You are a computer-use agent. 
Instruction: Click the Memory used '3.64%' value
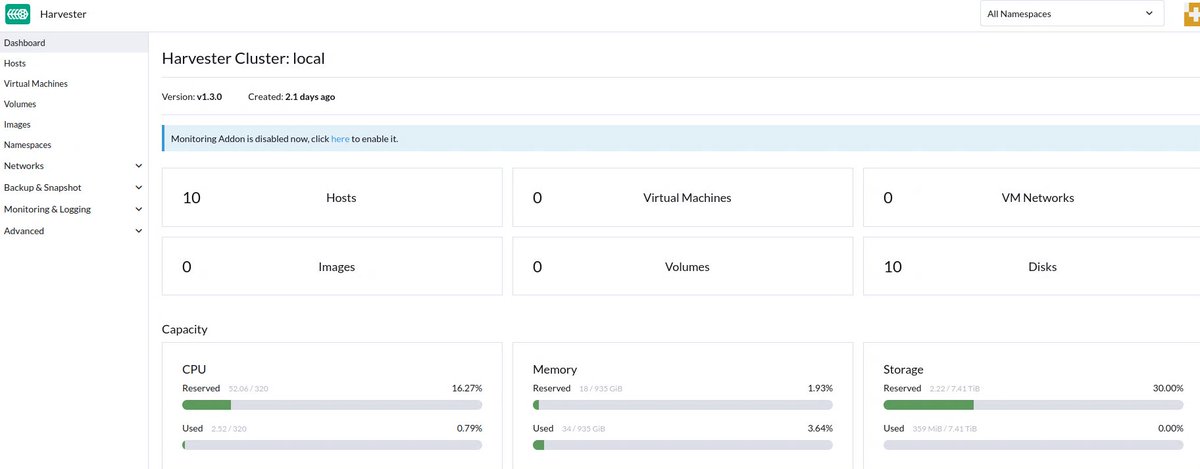pos(820,428)
